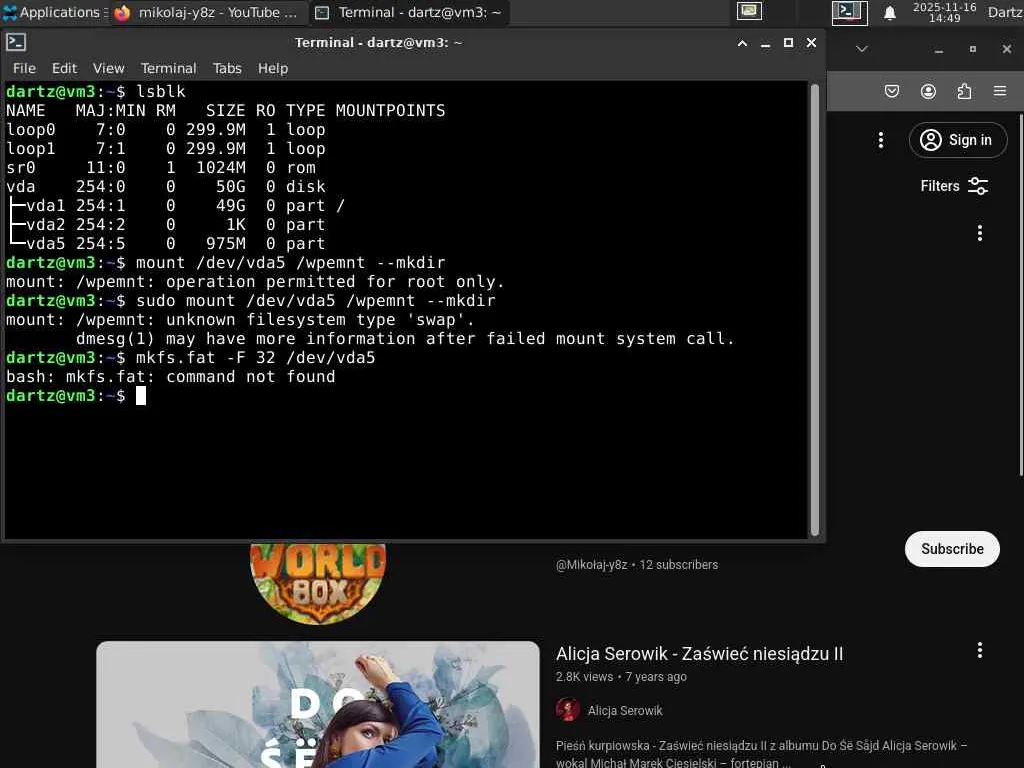1024x768 pixels.
Task: Open the WorldBox channel avatar
Action: point(318,583)
